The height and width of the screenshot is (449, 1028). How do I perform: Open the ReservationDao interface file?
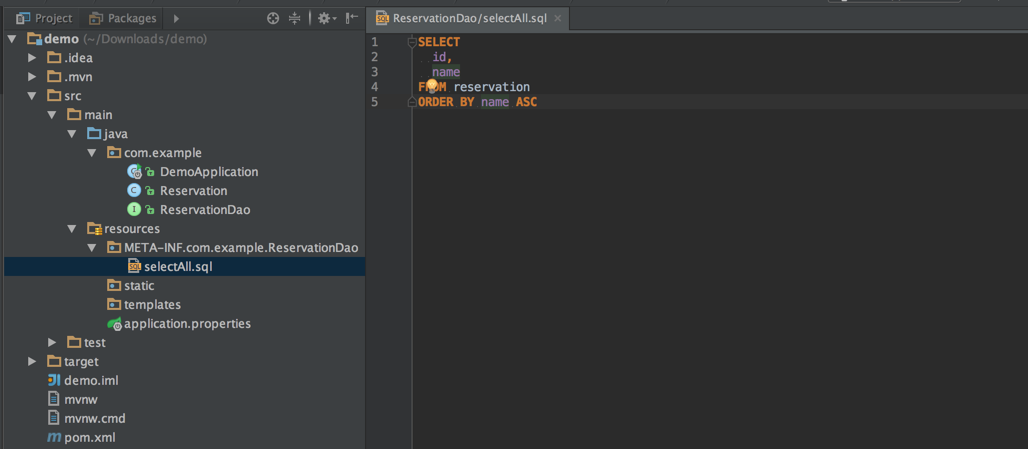pos(204,210)
